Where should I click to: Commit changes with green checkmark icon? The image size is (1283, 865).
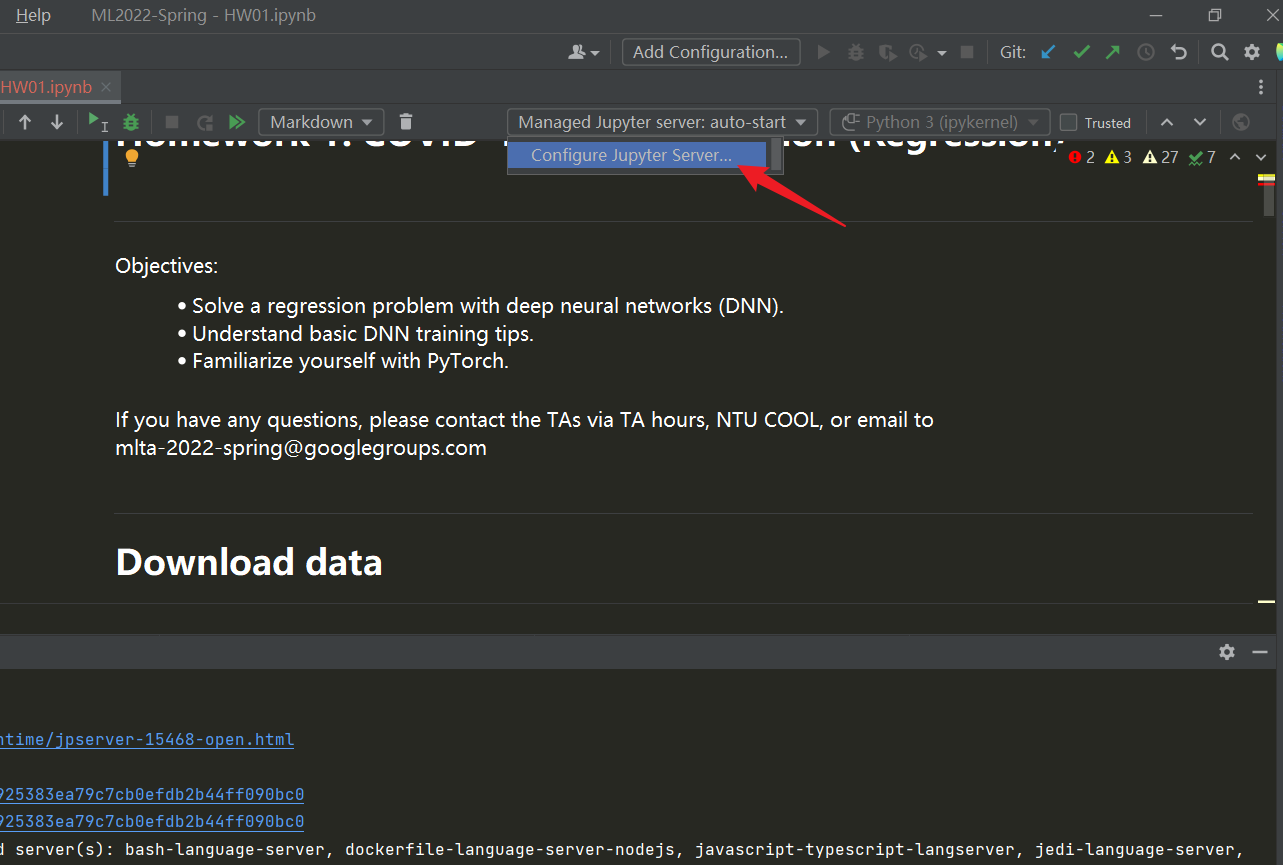tap(1081, 52)
